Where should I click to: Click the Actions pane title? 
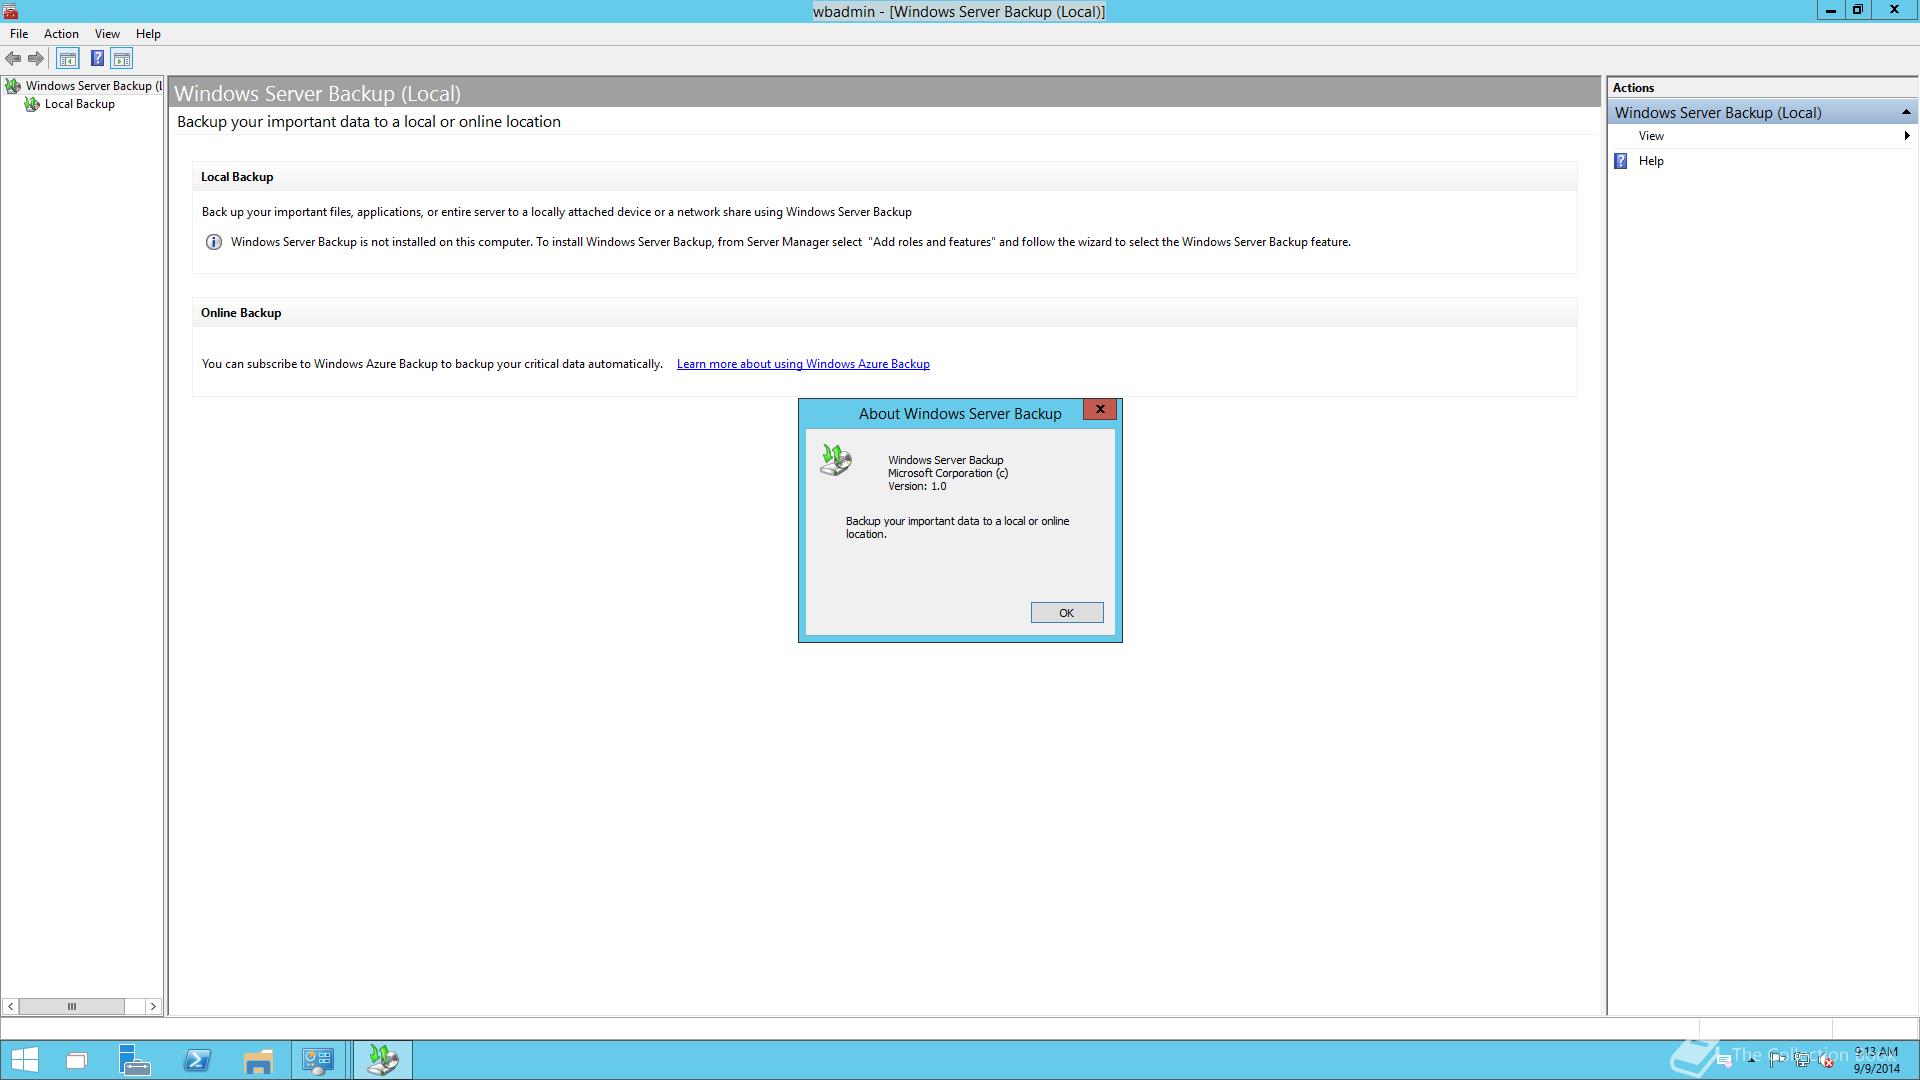pyautogui.click(x=1633, y=88)
